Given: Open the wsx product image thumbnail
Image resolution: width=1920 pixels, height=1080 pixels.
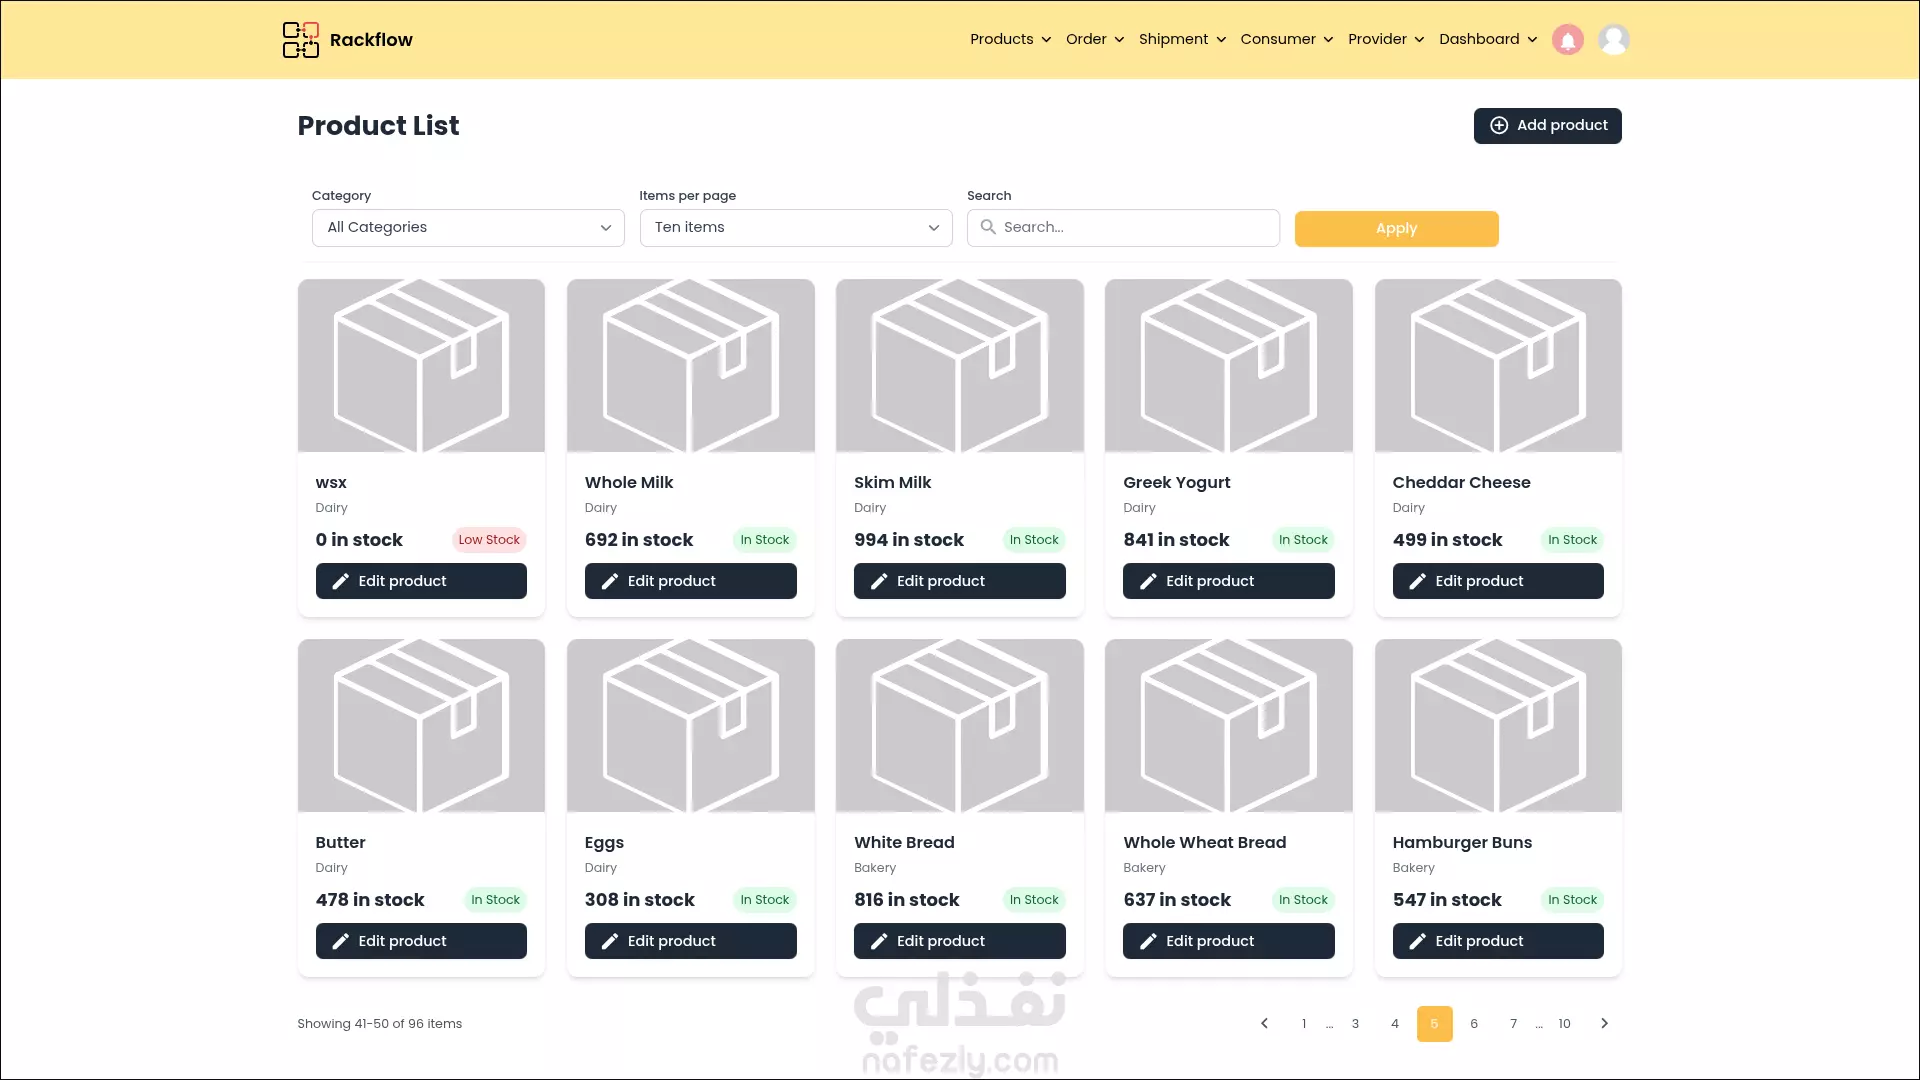Looking at the screenshot, I should pyautogui.click(x=421, y=366).
